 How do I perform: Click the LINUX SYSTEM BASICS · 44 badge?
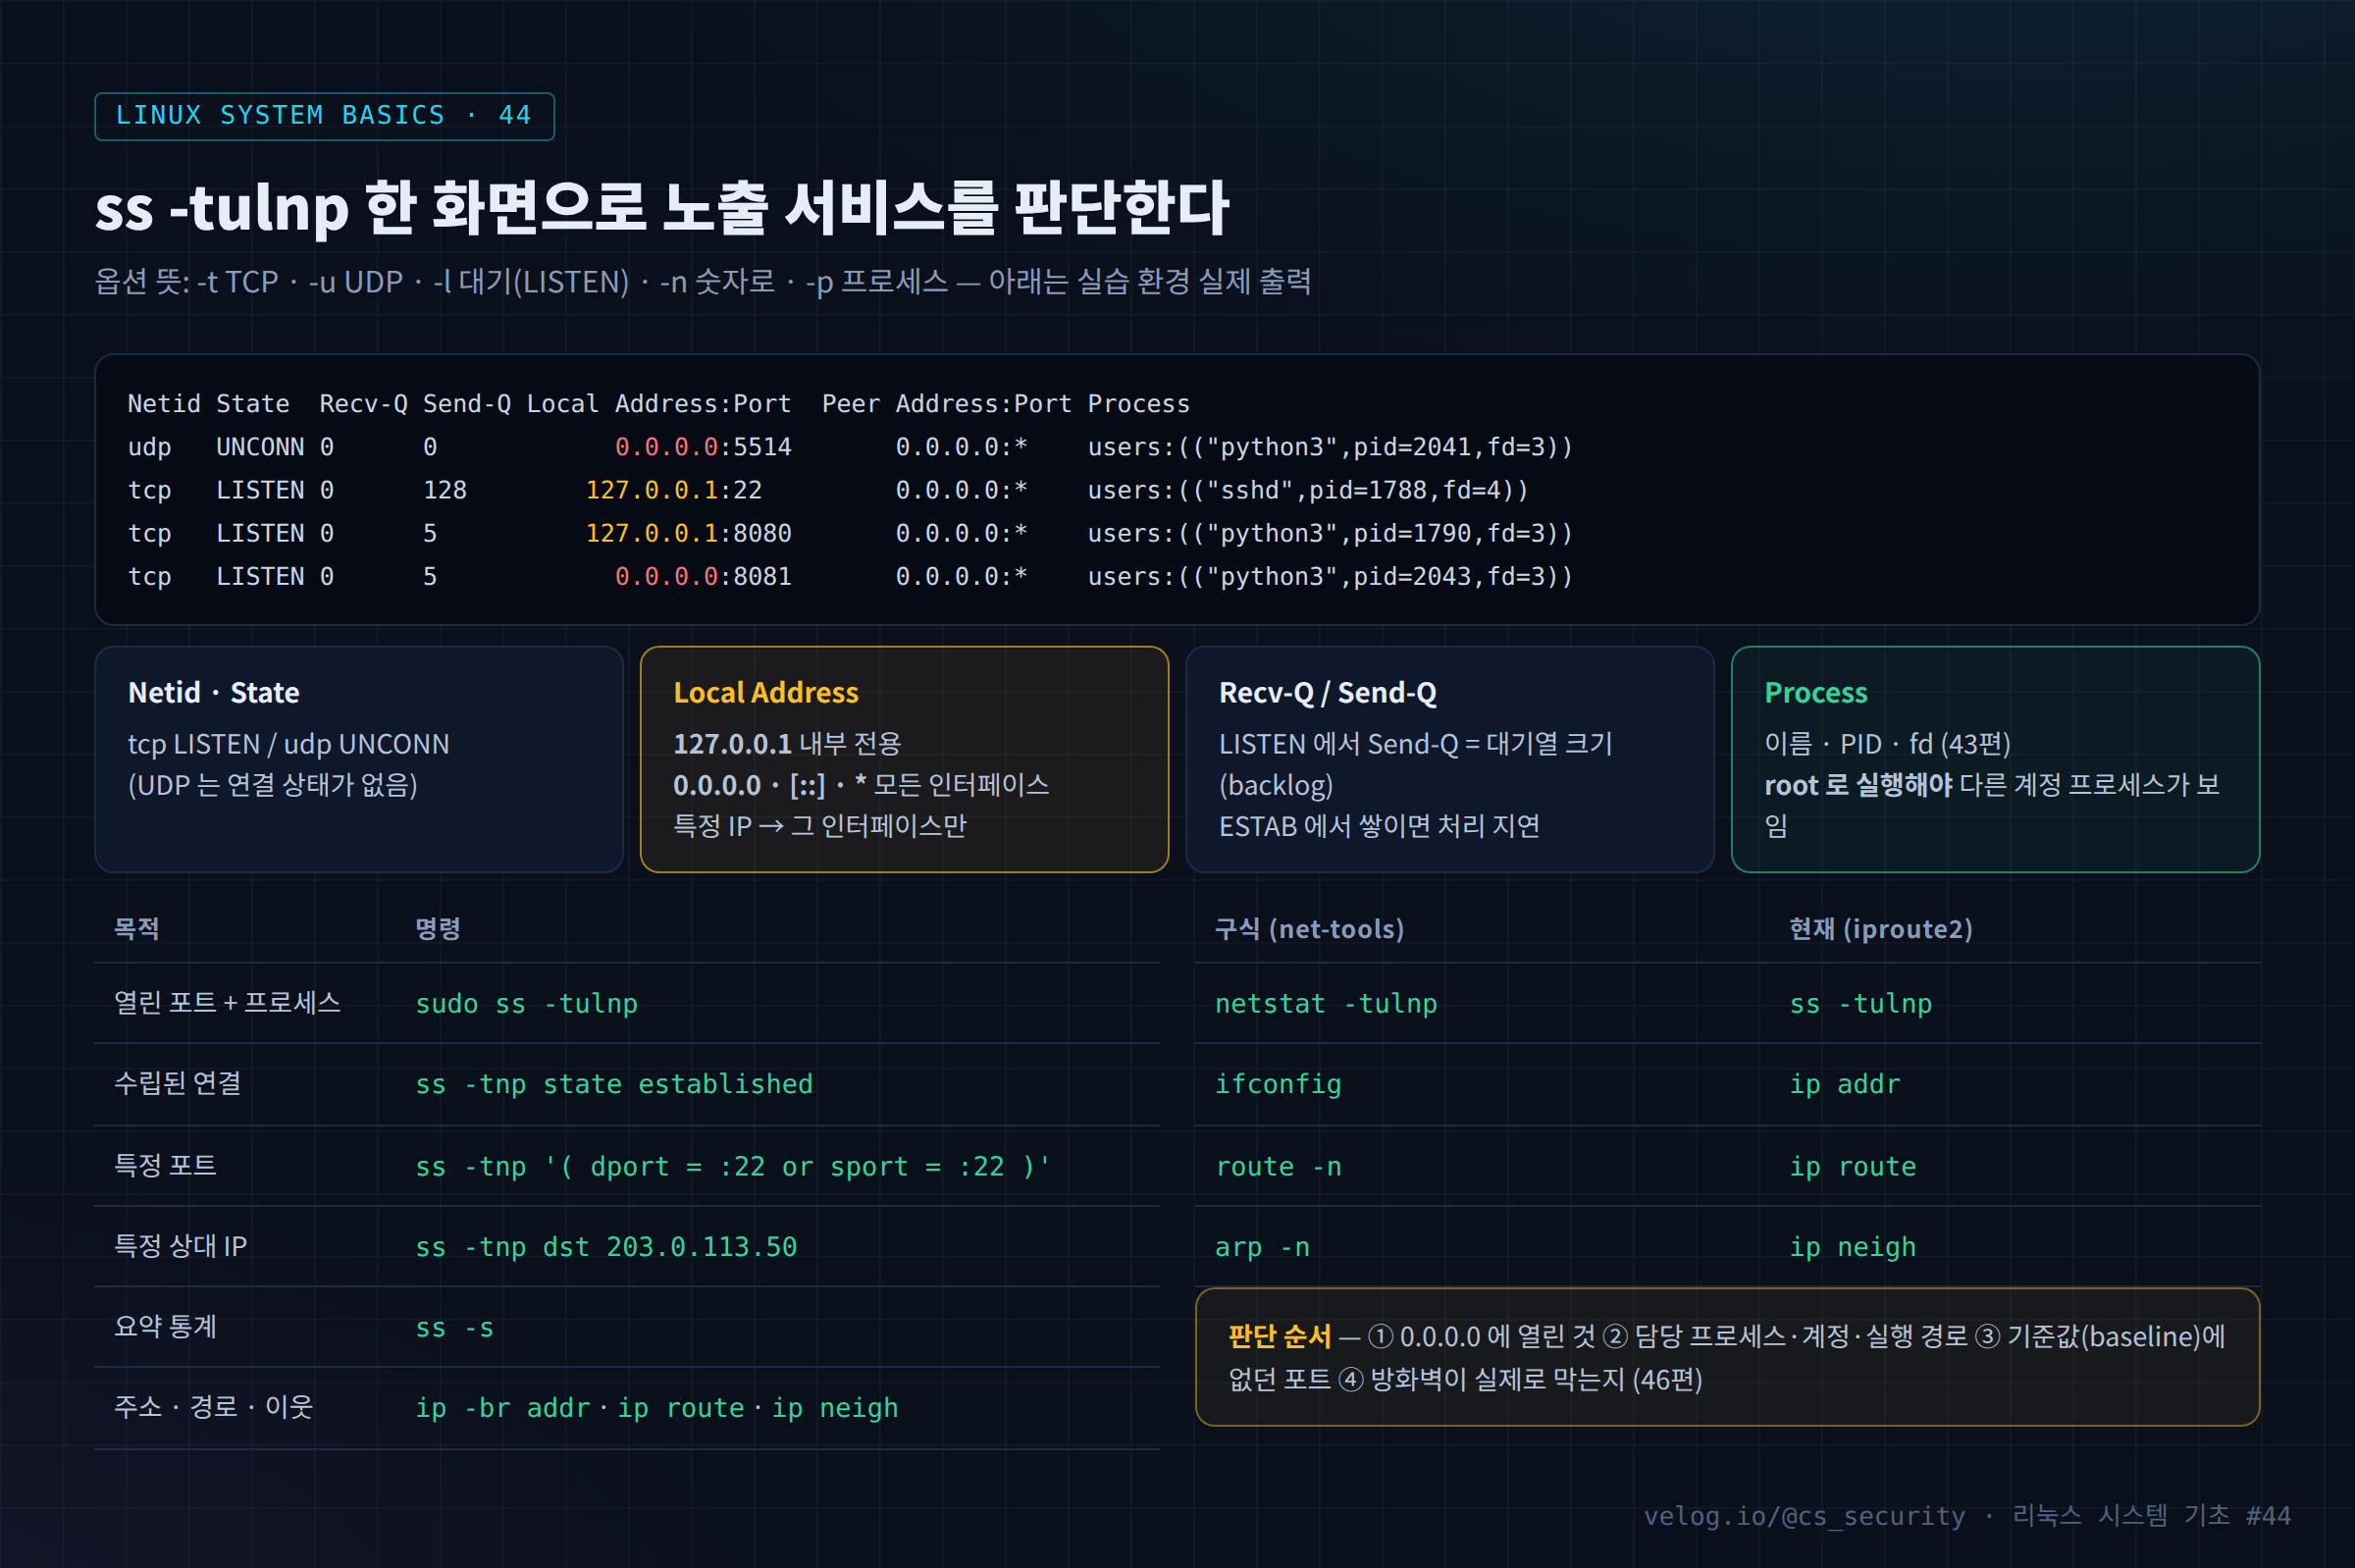pyautogui.click(x=324, y=116)
